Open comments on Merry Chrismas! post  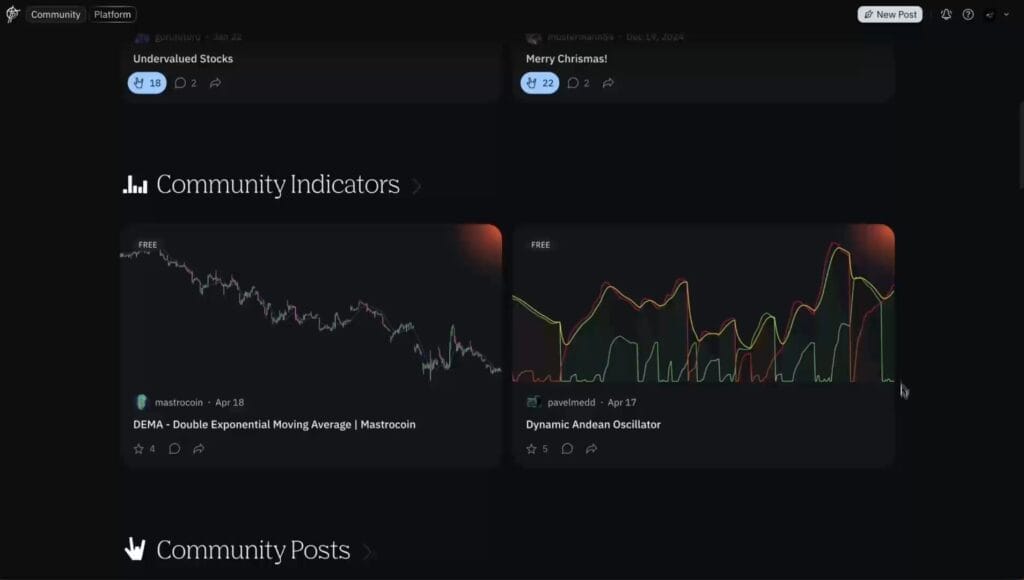coord(578,83)
